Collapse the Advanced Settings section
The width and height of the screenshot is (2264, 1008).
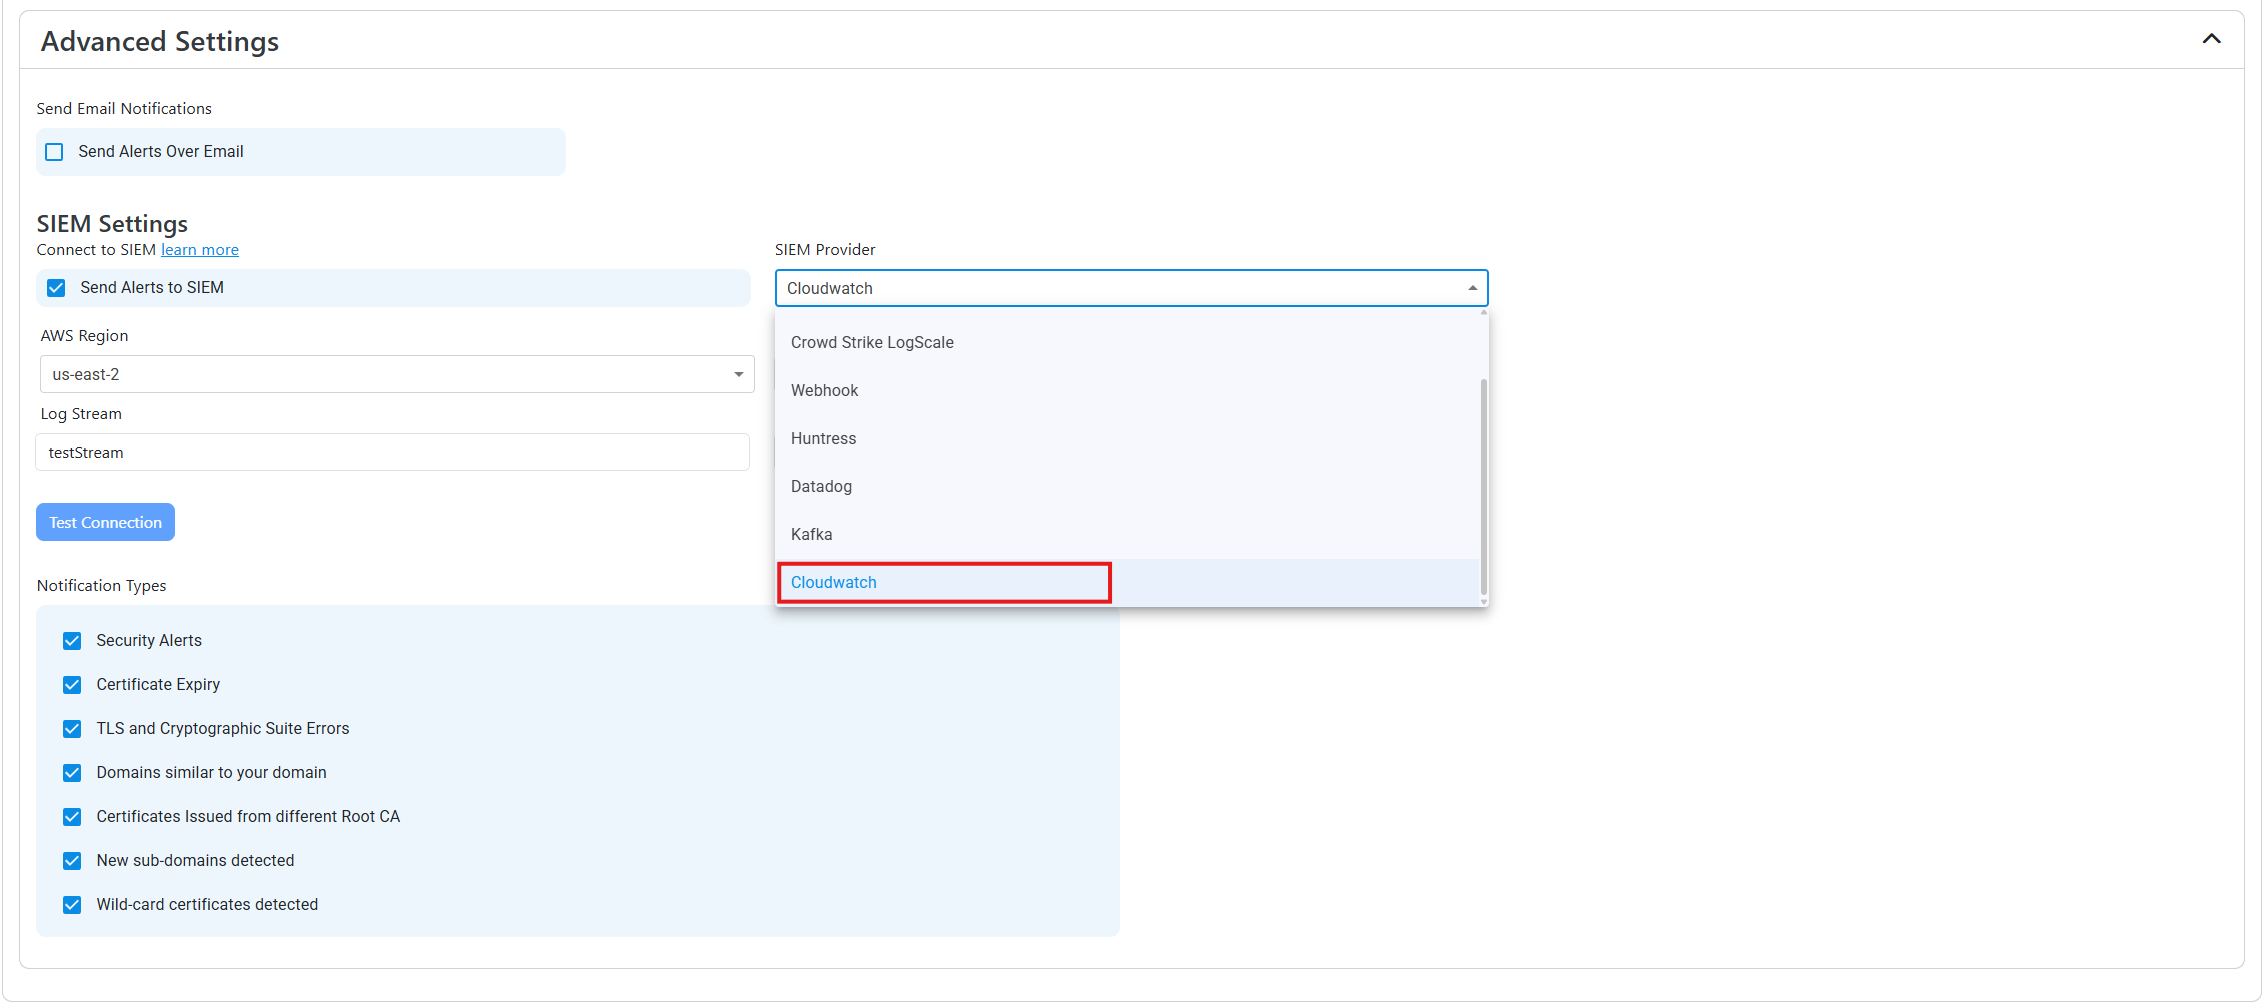[x=2211, y=40]
